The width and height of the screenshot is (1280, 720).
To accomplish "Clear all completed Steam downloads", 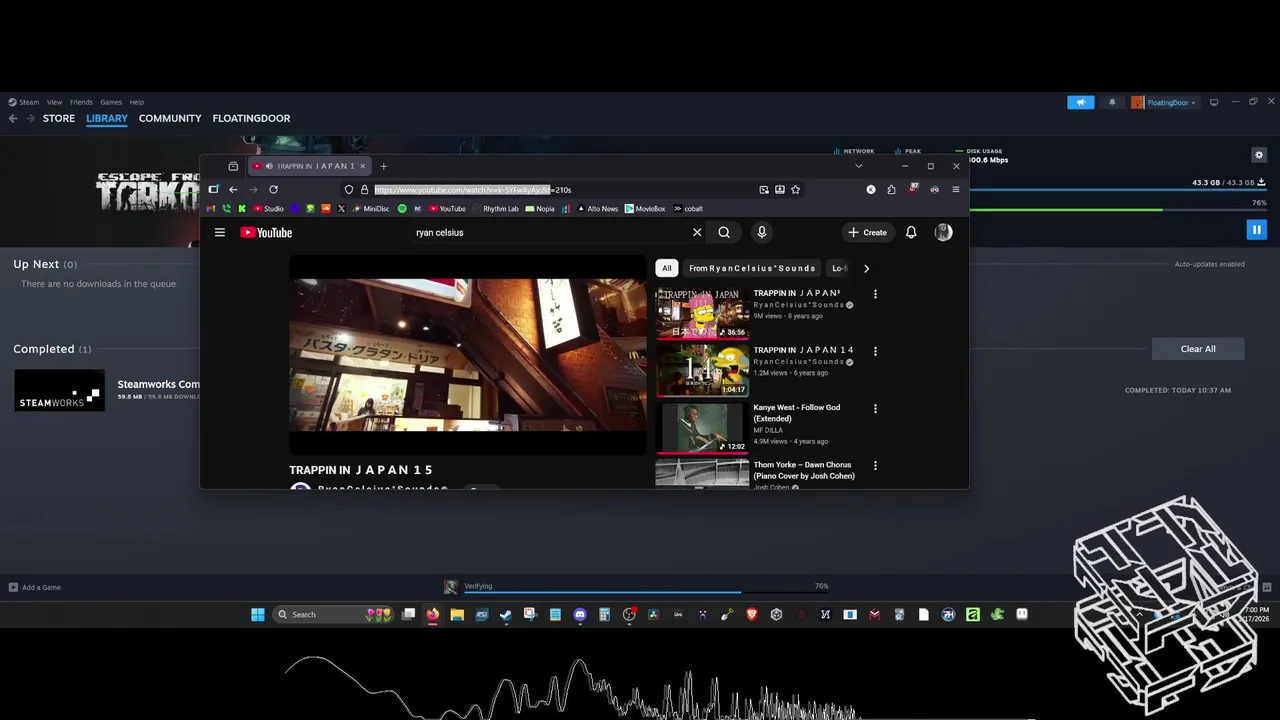I will tap(1198, 349).
